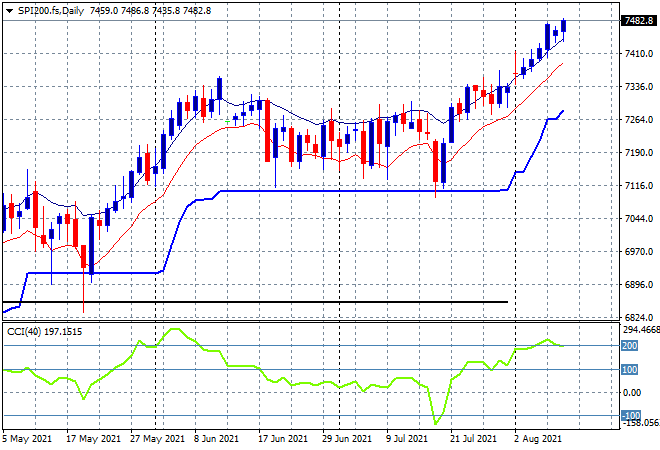Click the 7116.0 price axis label
The image size is (660, 450).
639,186
